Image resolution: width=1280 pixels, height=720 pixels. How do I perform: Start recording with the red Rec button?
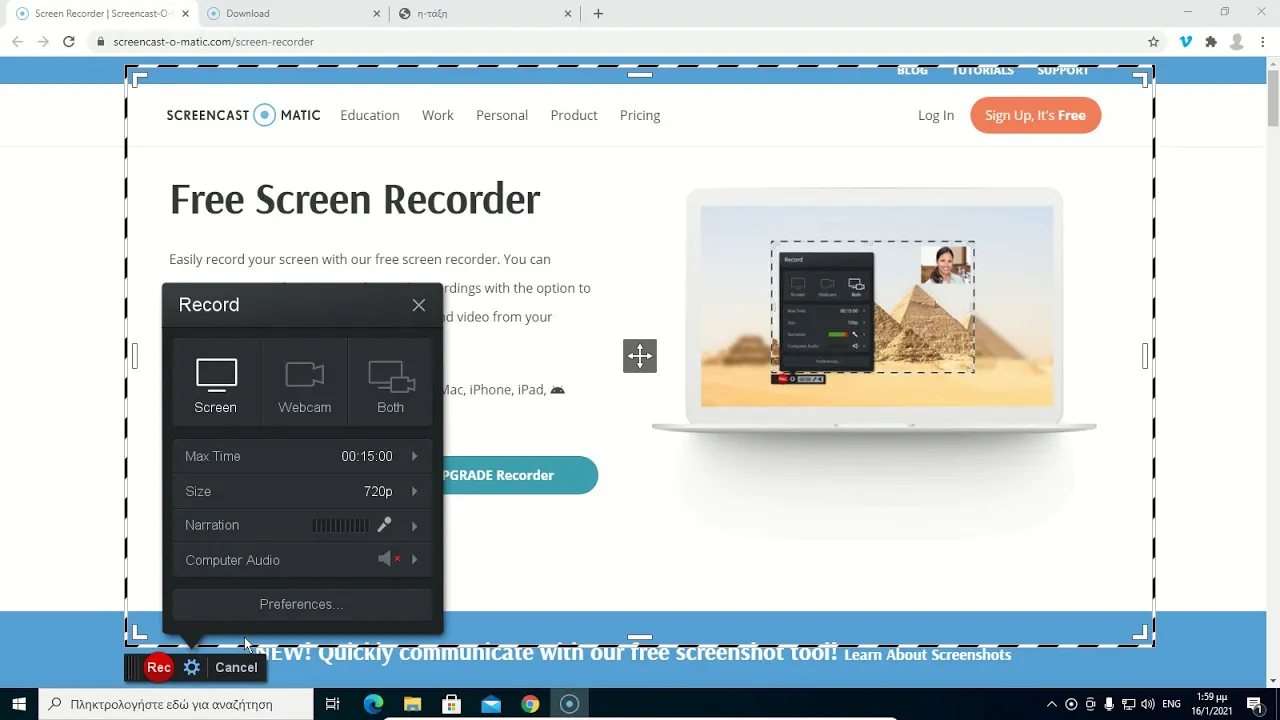[158, 667]
